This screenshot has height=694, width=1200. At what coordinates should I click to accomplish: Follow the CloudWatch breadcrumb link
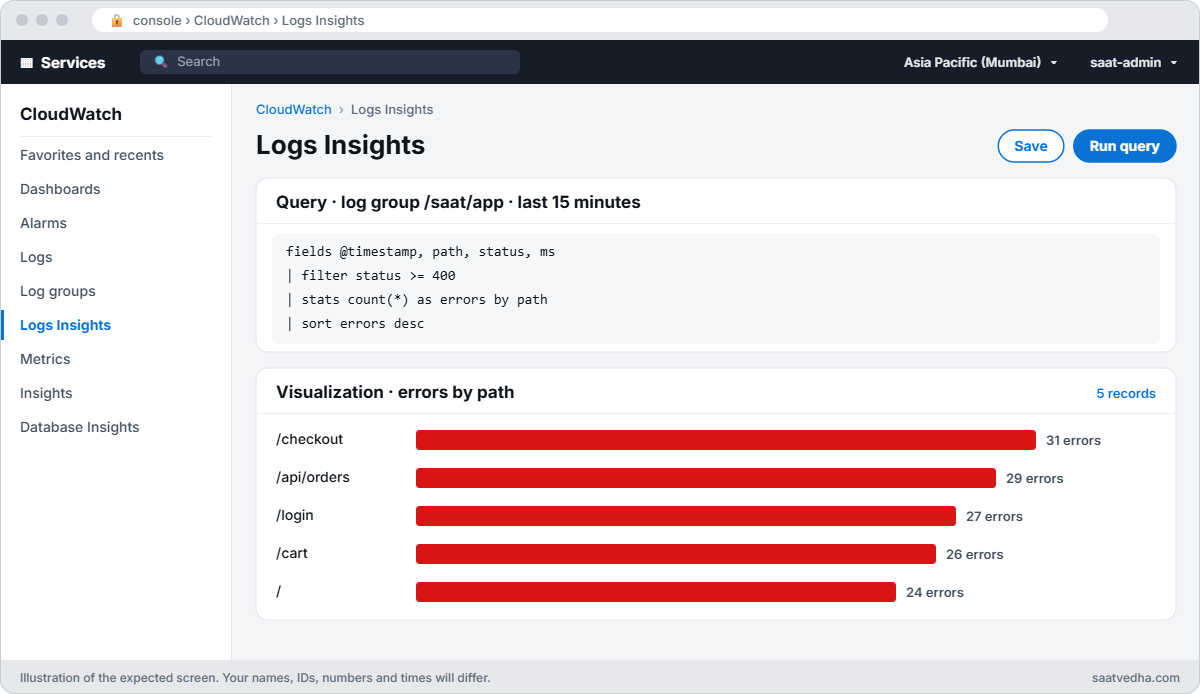294,110
